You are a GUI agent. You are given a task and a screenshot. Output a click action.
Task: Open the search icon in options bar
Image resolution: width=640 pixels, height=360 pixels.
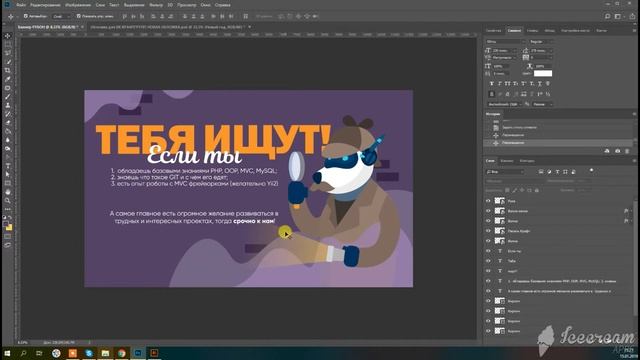607,16
